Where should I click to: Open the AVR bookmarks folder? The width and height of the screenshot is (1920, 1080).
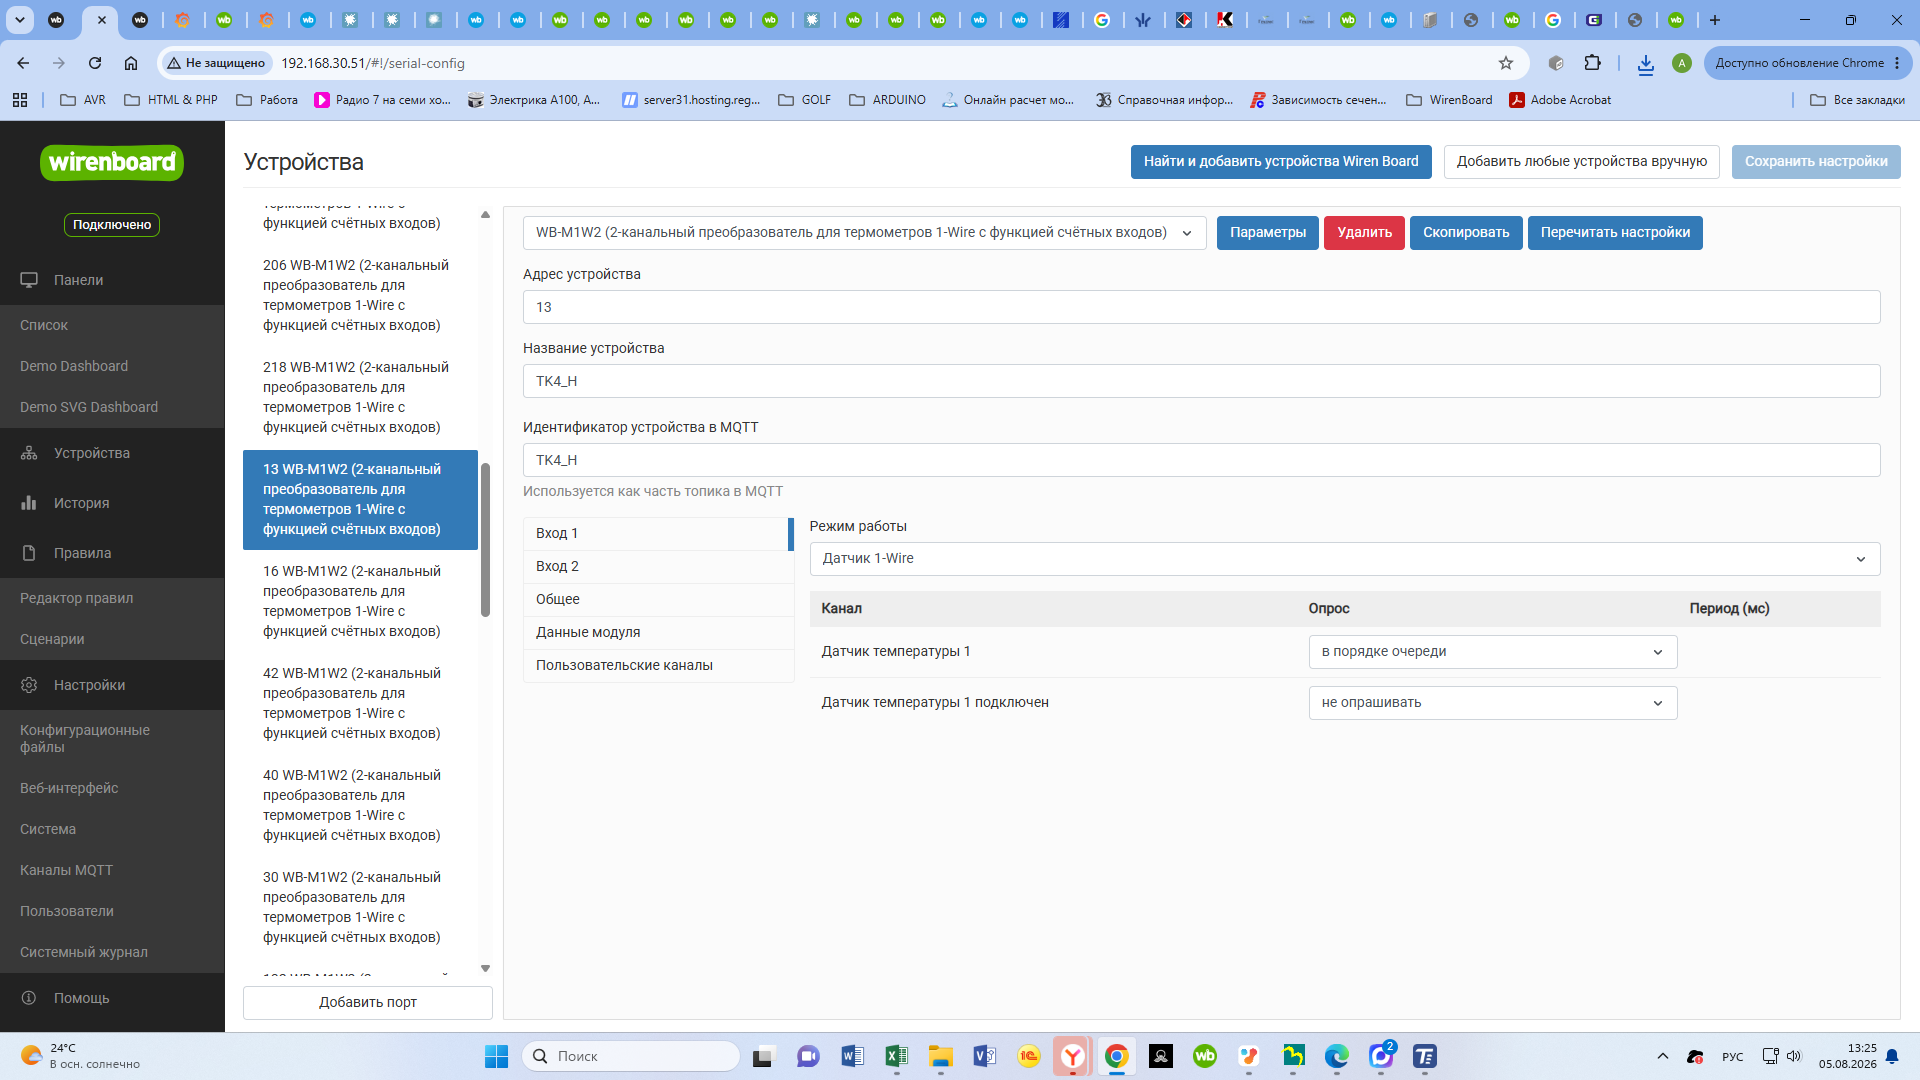(83, 100)
